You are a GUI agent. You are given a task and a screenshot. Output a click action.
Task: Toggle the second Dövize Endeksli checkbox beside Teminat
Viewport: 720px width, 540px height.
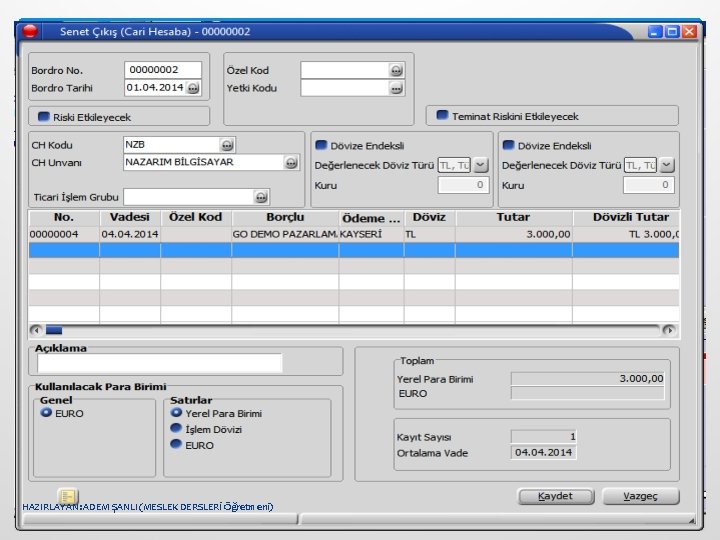[x=508, y=145]
